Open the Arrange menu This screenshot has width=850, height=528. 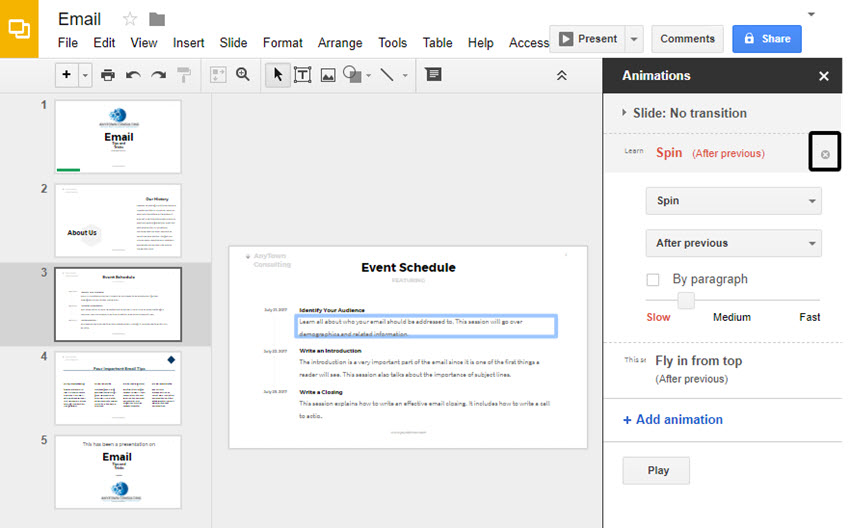[x=340, y=43]
